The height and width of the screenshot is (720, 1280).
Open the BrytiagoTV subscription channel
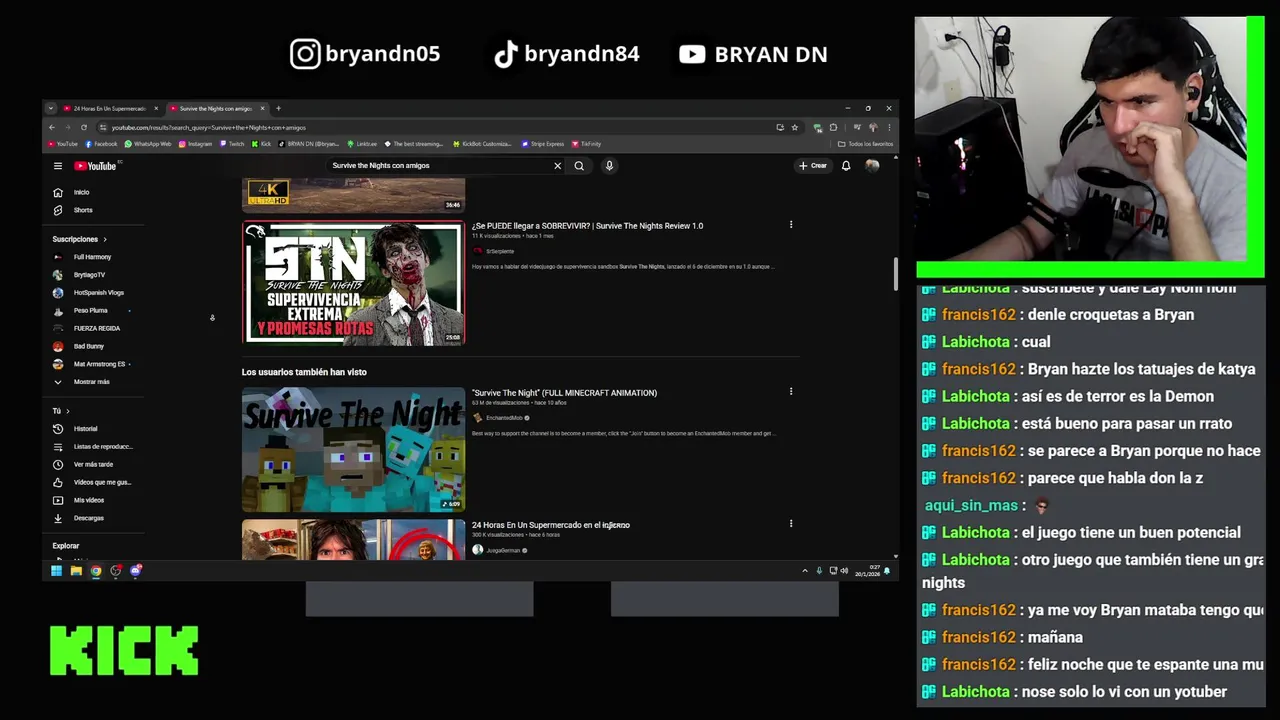point(80,275)
